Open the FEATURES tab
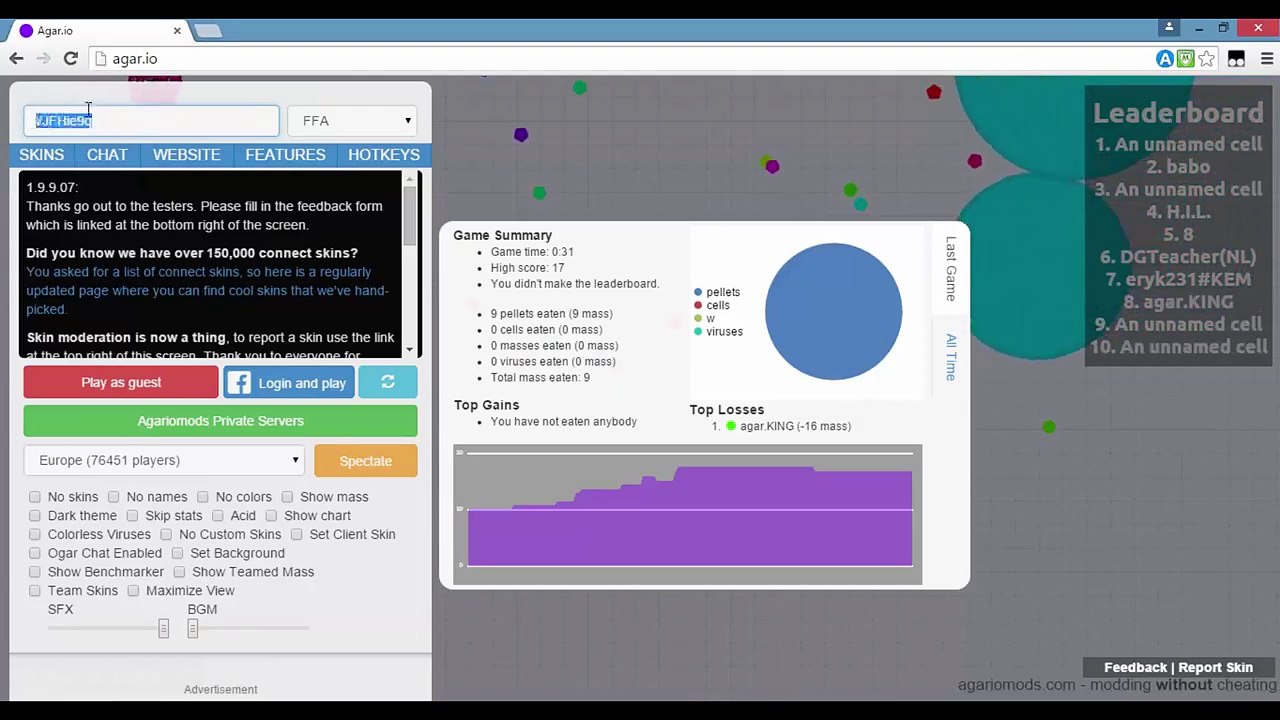Image resolution: width=1280 pixels, height=720 pixels. tap(285, 155)
